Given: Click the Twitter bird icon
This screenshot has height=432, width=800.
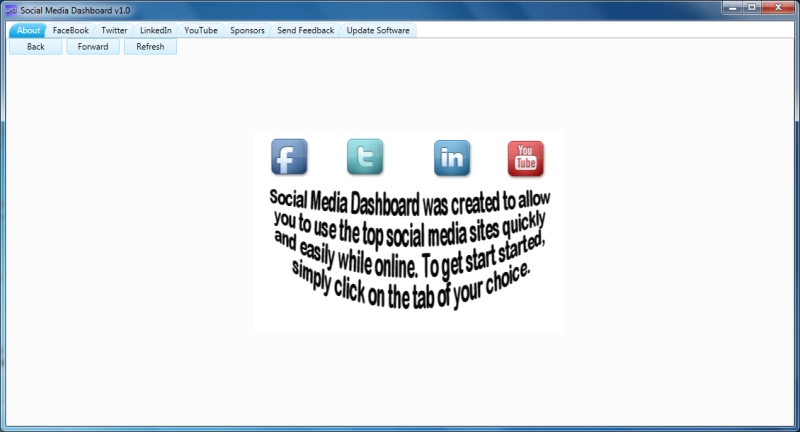Looking at the screenshot, I should click(365, 157).
